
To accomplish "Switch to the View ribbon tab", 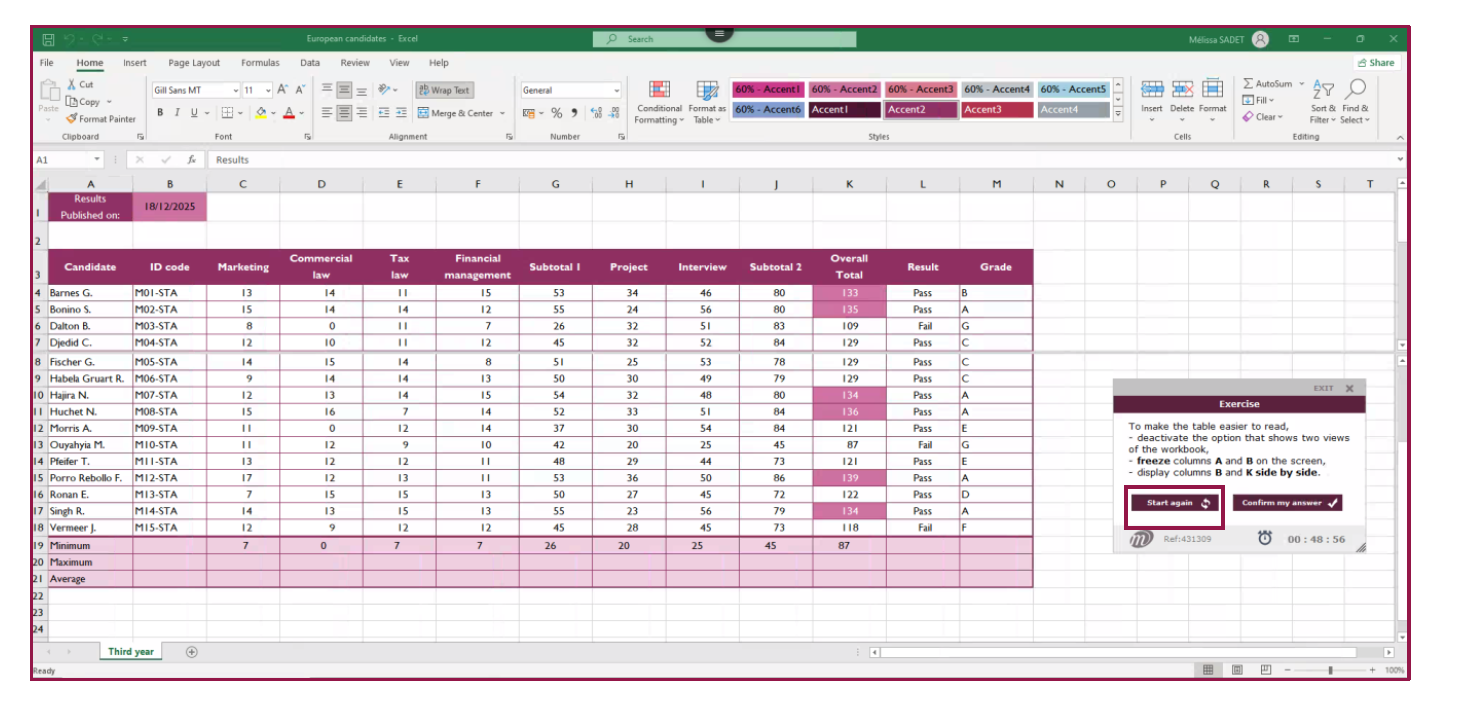I will (399, 63).
